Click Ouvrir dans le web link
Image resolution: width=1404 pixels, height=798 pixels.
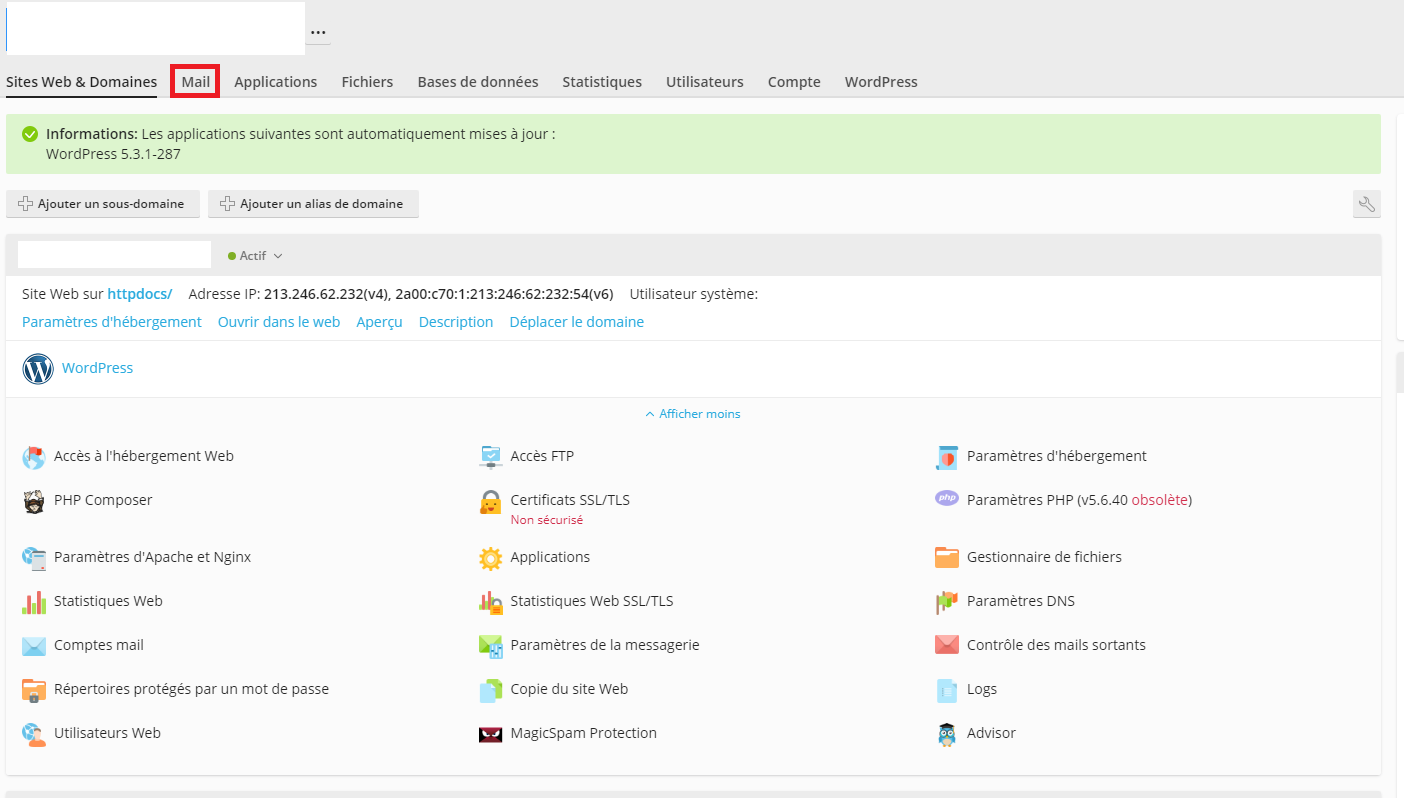coord(279,322)
